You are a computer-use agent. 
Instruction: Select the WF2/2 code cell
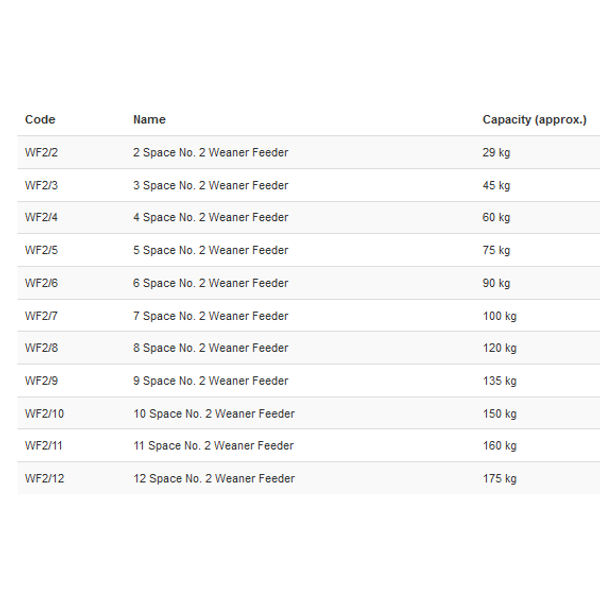tap(41, 153)
